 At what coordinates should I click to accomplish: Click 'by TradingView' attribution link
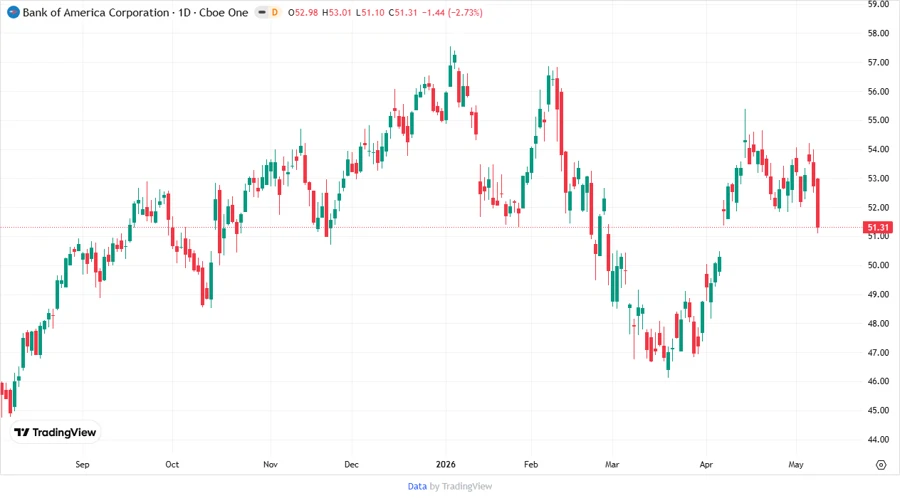461,486
